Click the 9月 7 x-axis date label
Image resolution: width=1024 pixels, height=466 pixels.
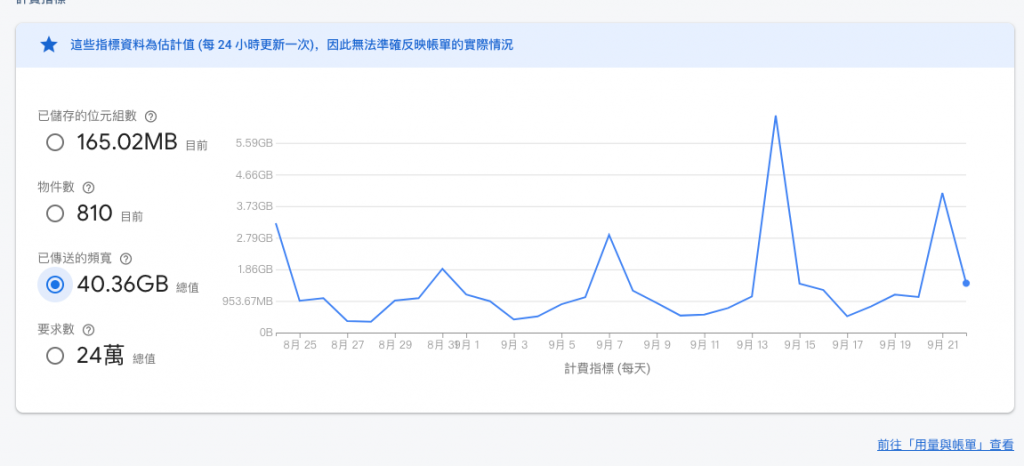[609, 345]
